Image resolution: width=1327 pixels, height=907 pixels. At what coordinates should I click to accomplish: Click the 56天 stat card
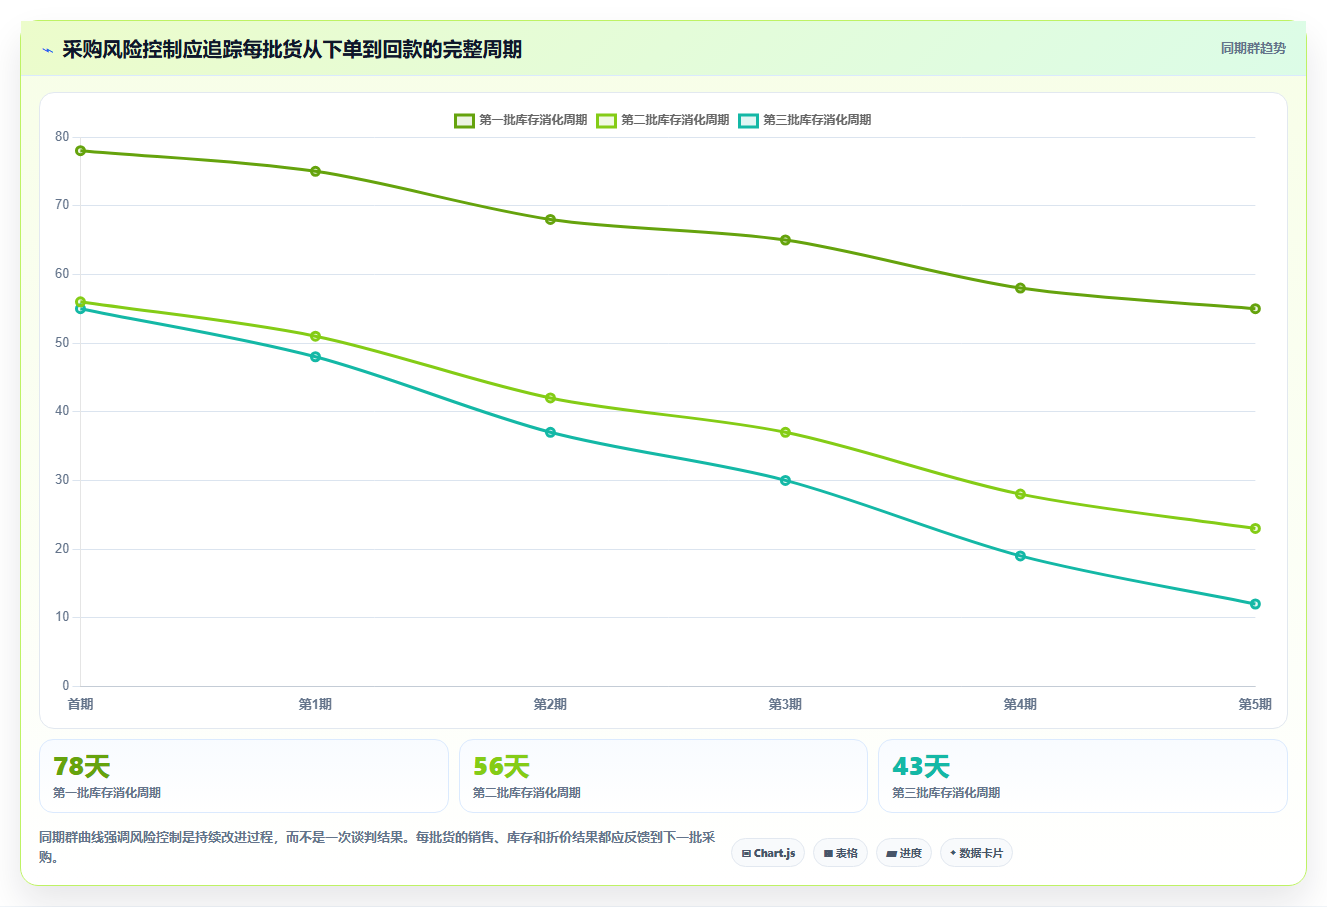click(663, 776)
